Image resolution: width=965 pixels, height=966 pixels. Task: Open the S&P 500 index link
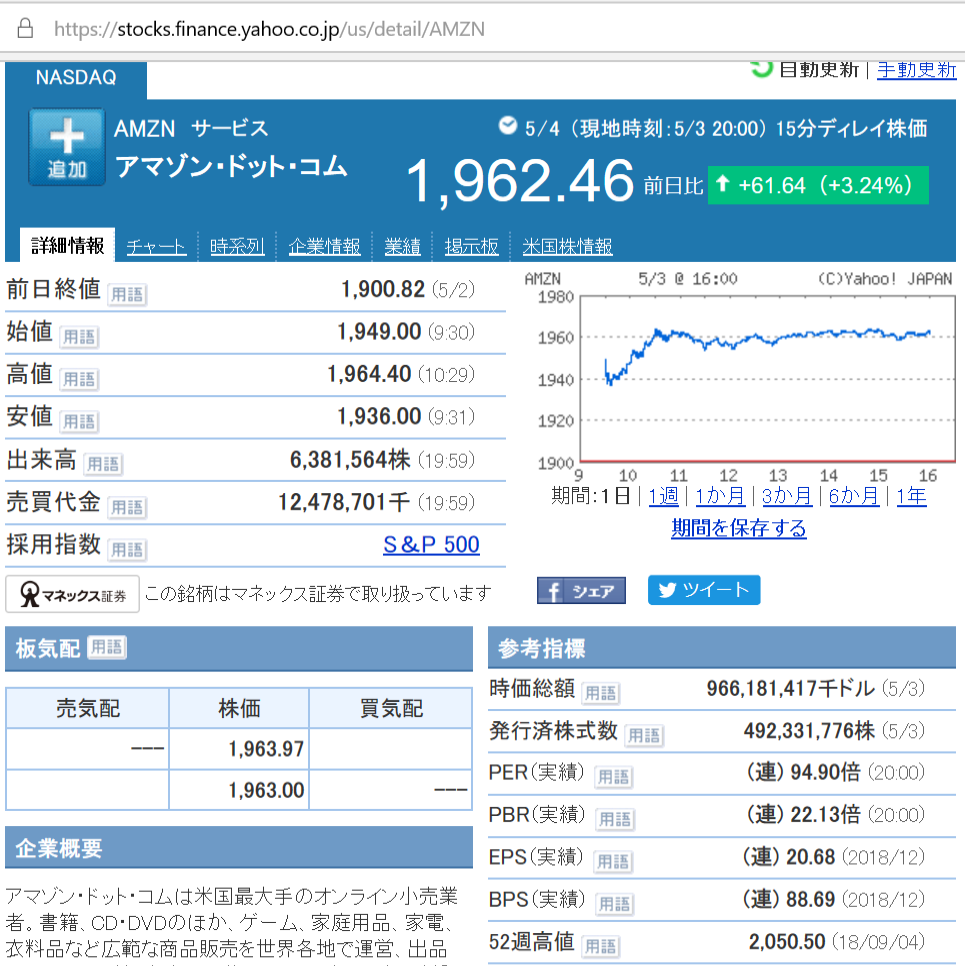tap(431, 545)
